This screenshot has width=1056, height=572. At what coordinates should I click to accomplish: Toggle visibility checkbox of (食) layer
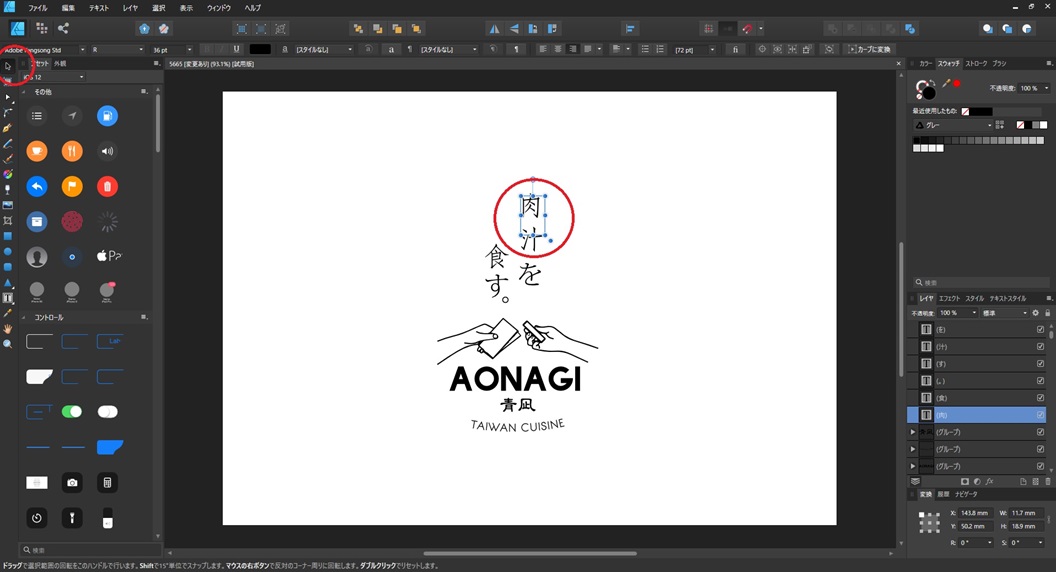coord(1041,398)
